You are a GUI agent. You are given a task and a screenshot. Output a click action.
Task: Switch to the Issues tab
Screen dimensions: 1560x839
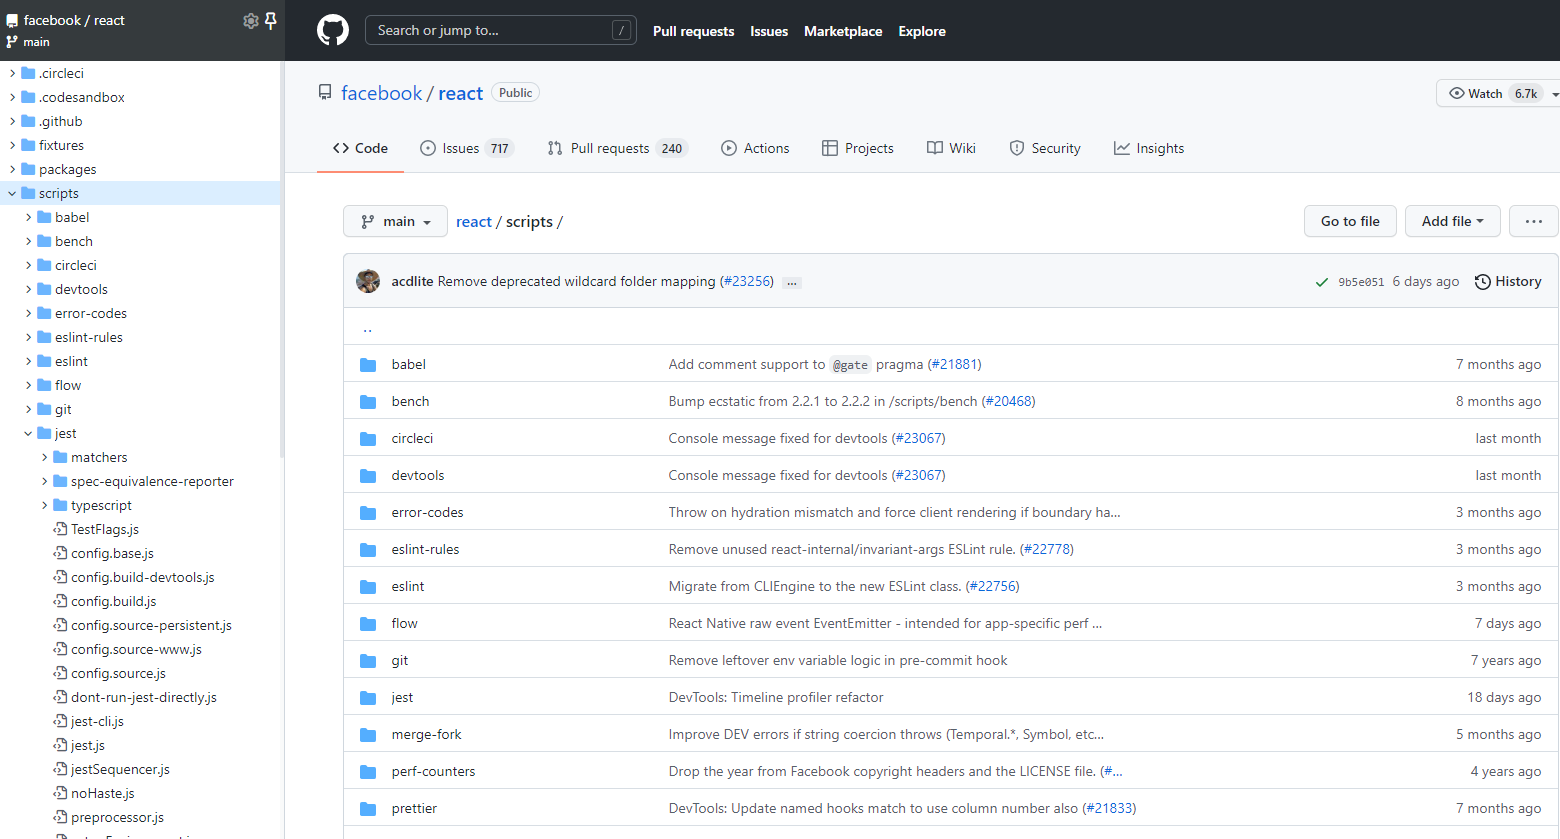(466, 148)
